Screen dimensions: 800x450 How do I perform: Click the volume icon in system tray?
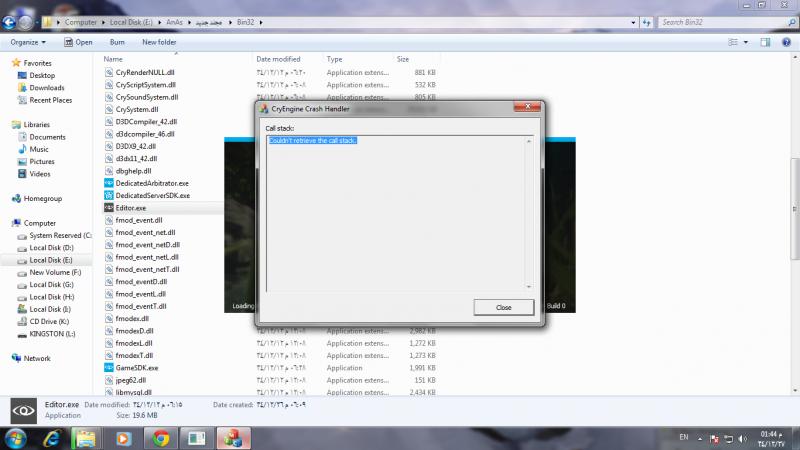coord(742,438)
